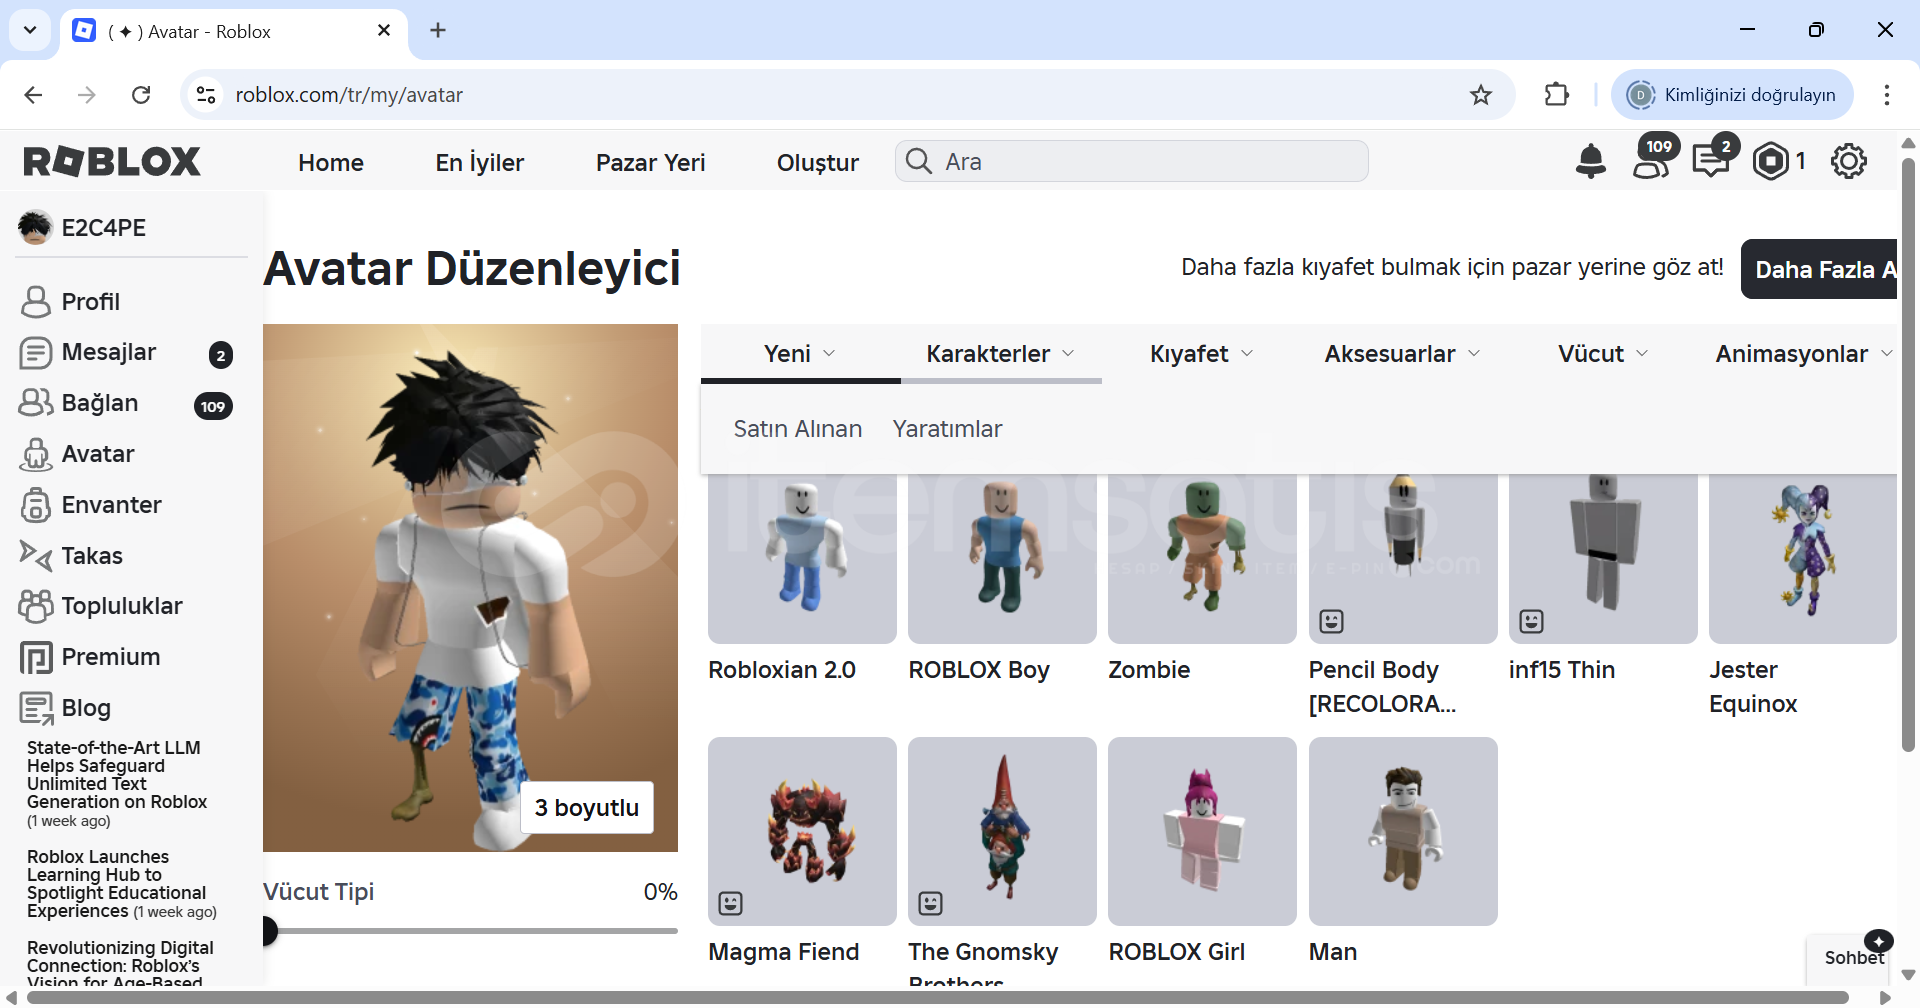Click the Ara search field
The height and width of the screenshot is (1008, 1920).
[x=1132, y=161]
